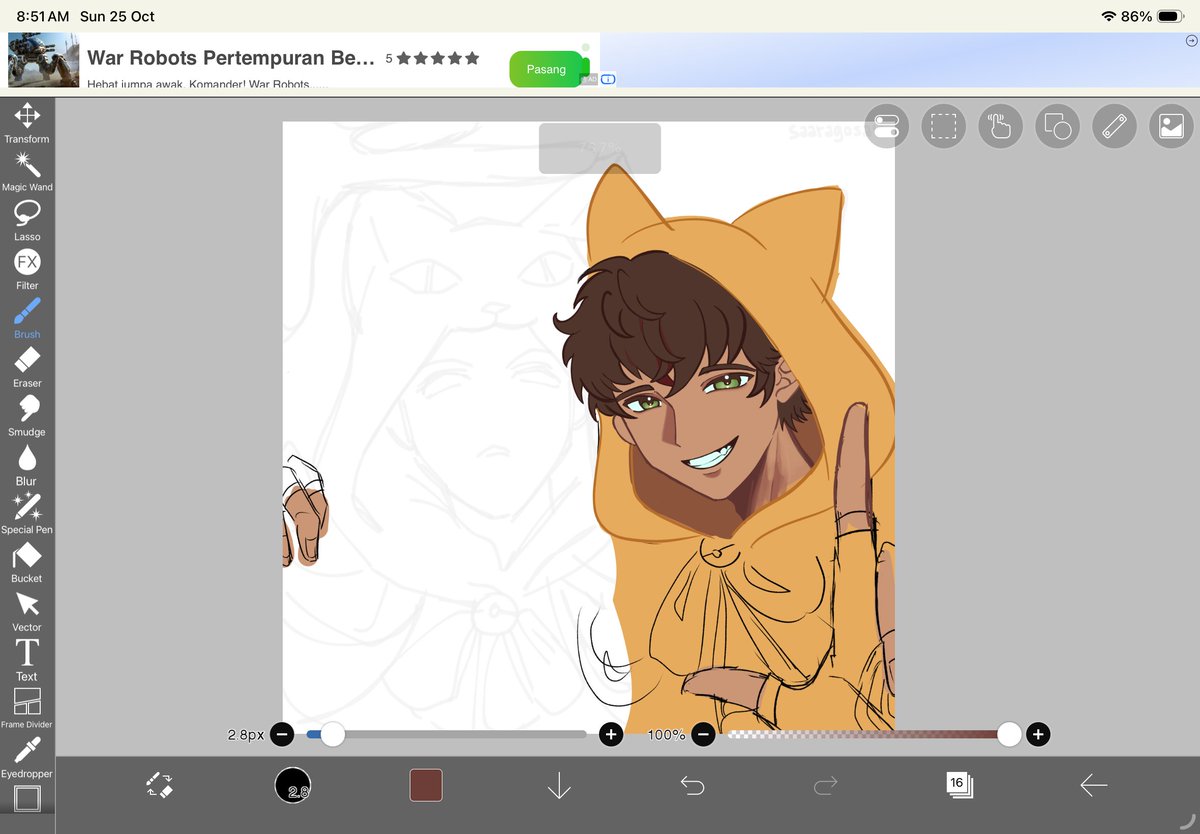Increase brush thickness with plus button
Screen dimensions: 1200x834
[611, 735]
